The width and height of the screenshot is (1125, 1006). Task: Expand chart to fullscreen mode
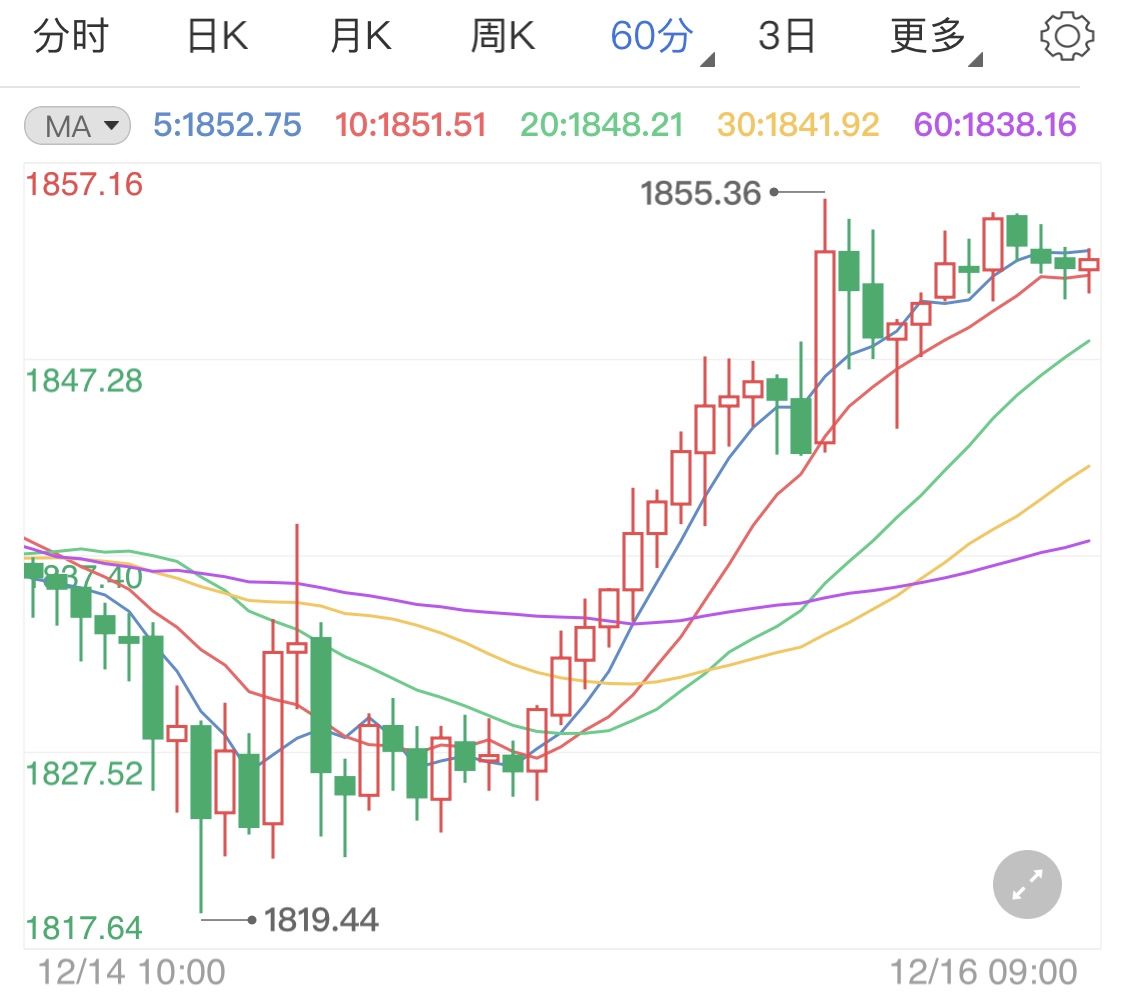[x=1026, y=884]
